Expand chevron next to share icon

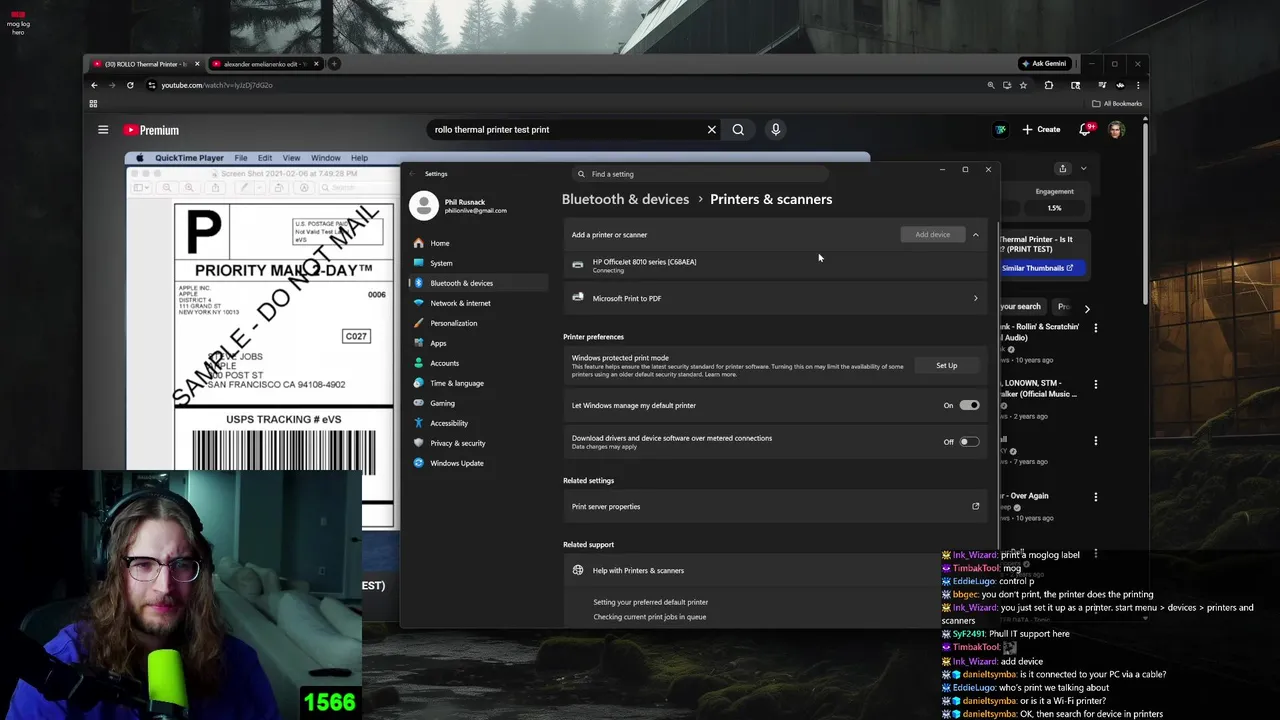(x=1083, y=168)
